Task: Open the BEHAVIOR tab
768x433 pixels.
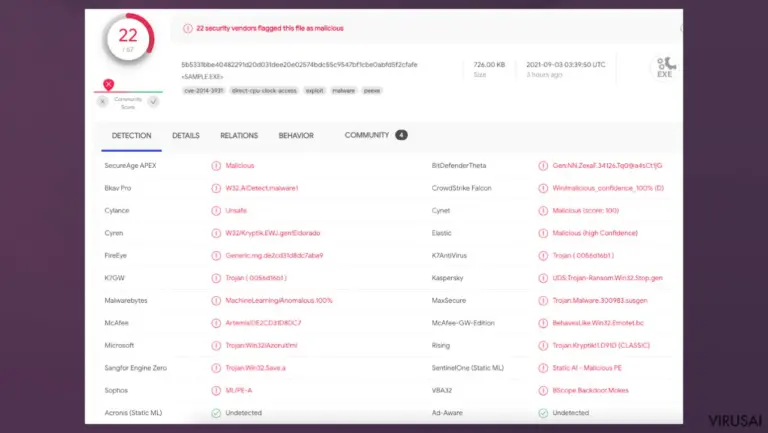Action: coord(296,136)
